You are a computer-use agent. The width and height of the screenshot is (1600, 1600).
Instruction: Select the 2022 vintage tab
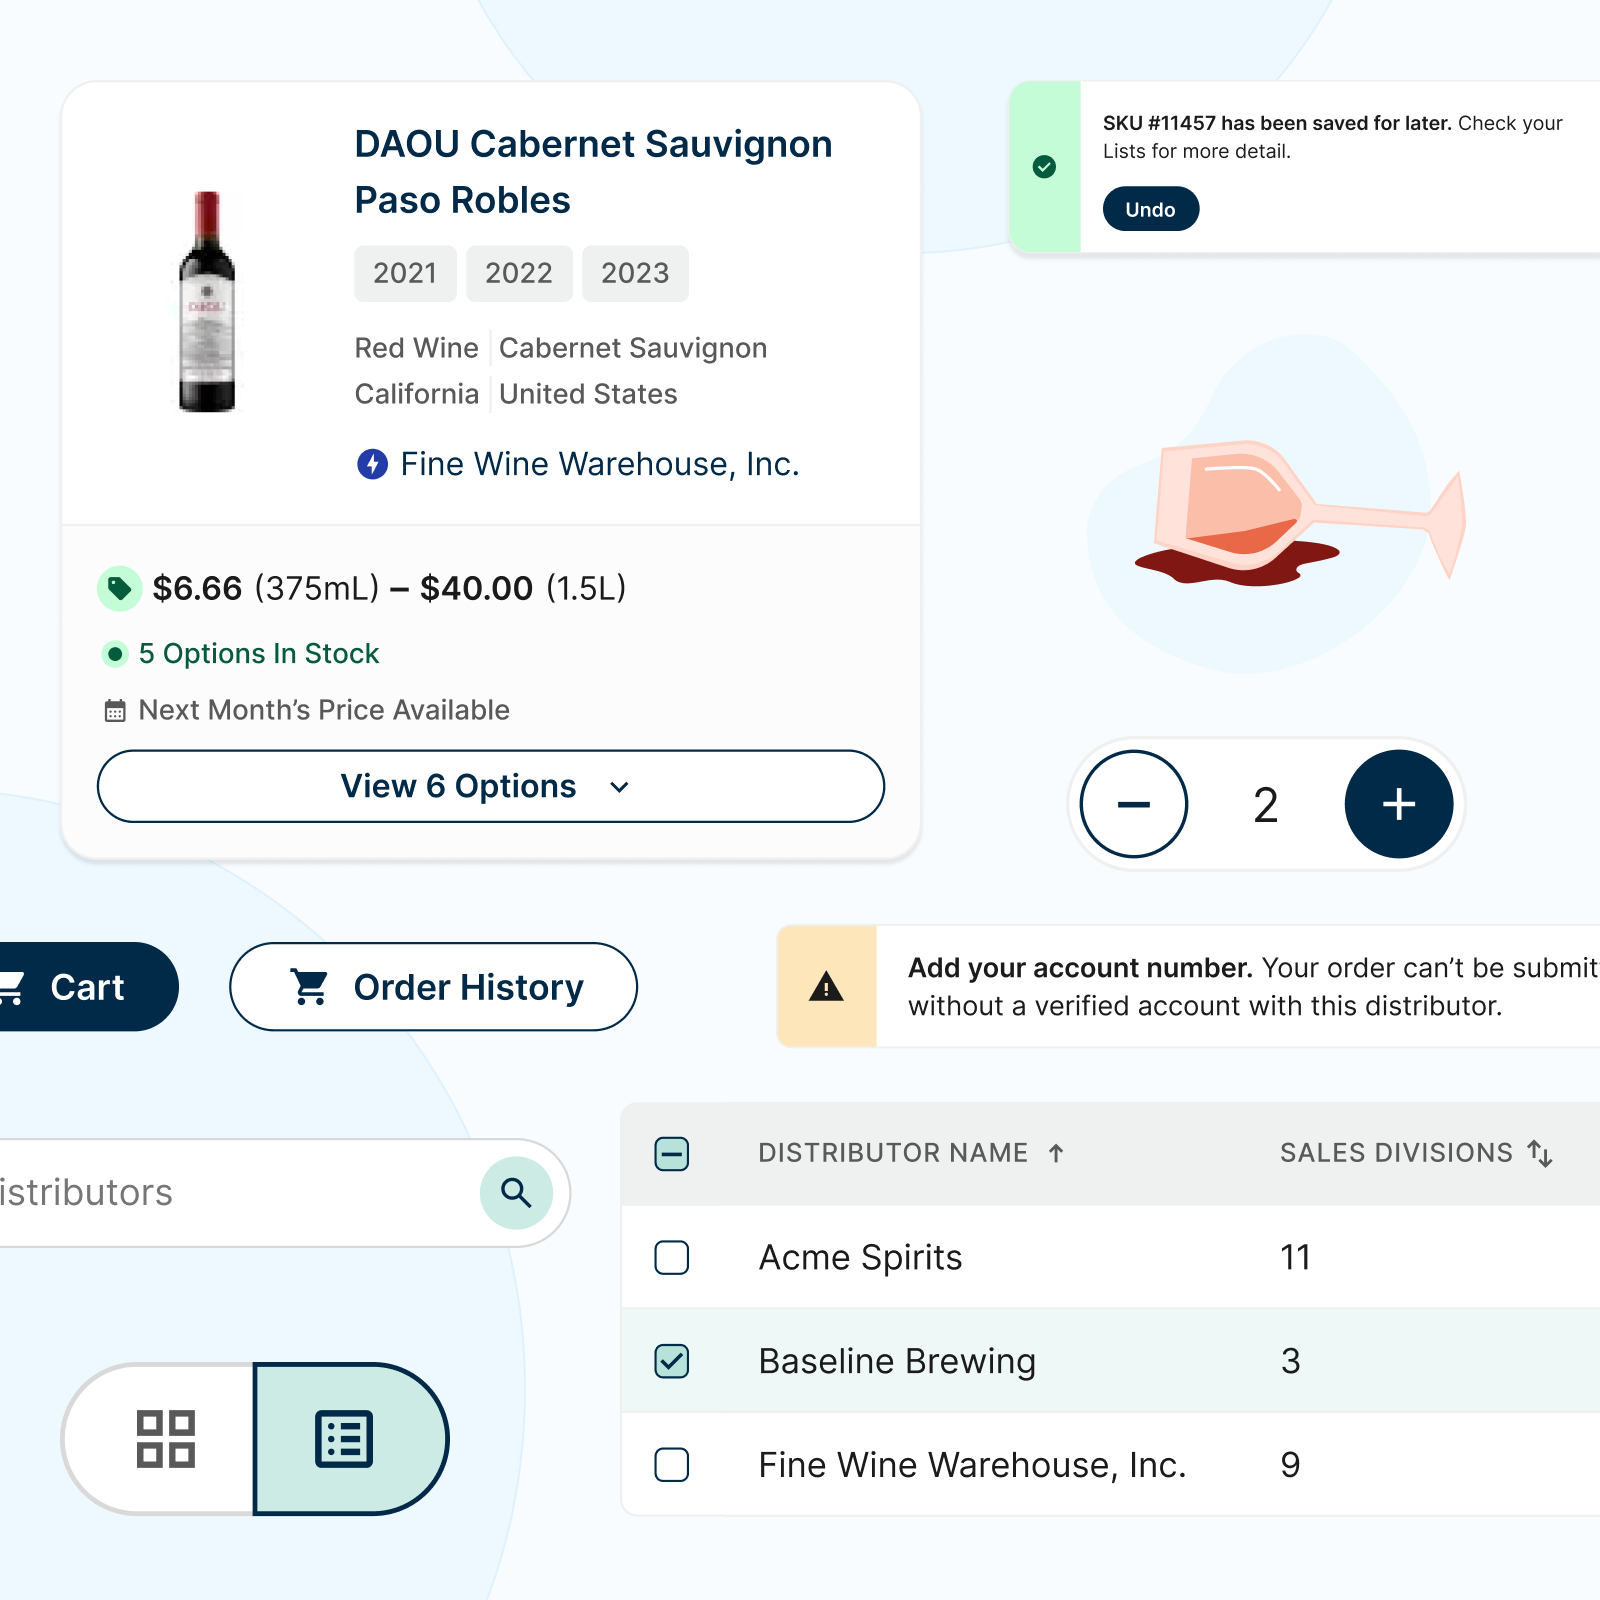[x=519, y=273]
